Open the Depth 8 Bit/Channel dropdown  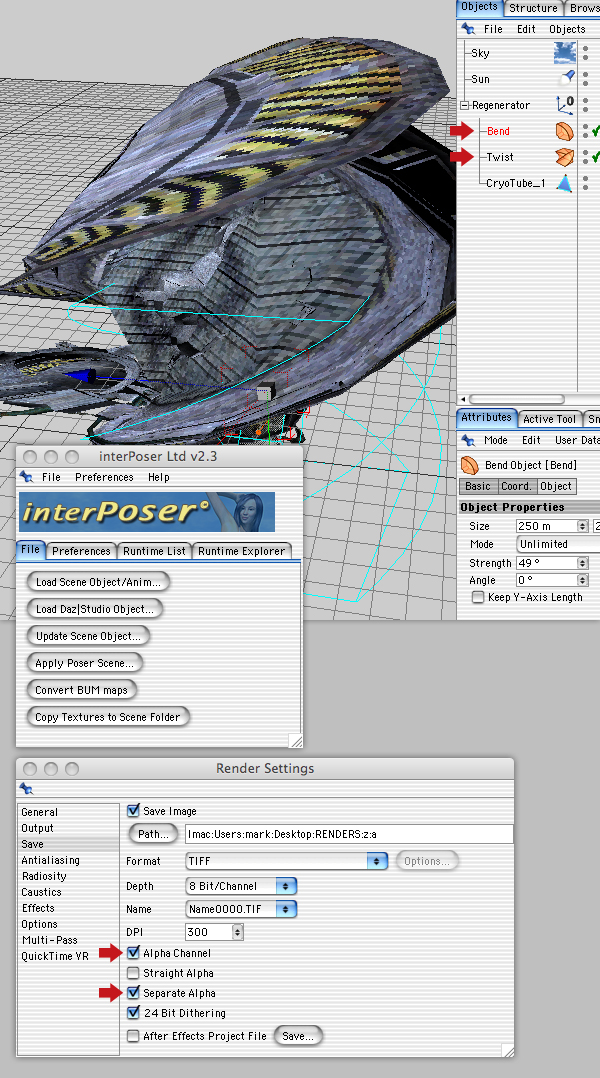coord(241,886)
